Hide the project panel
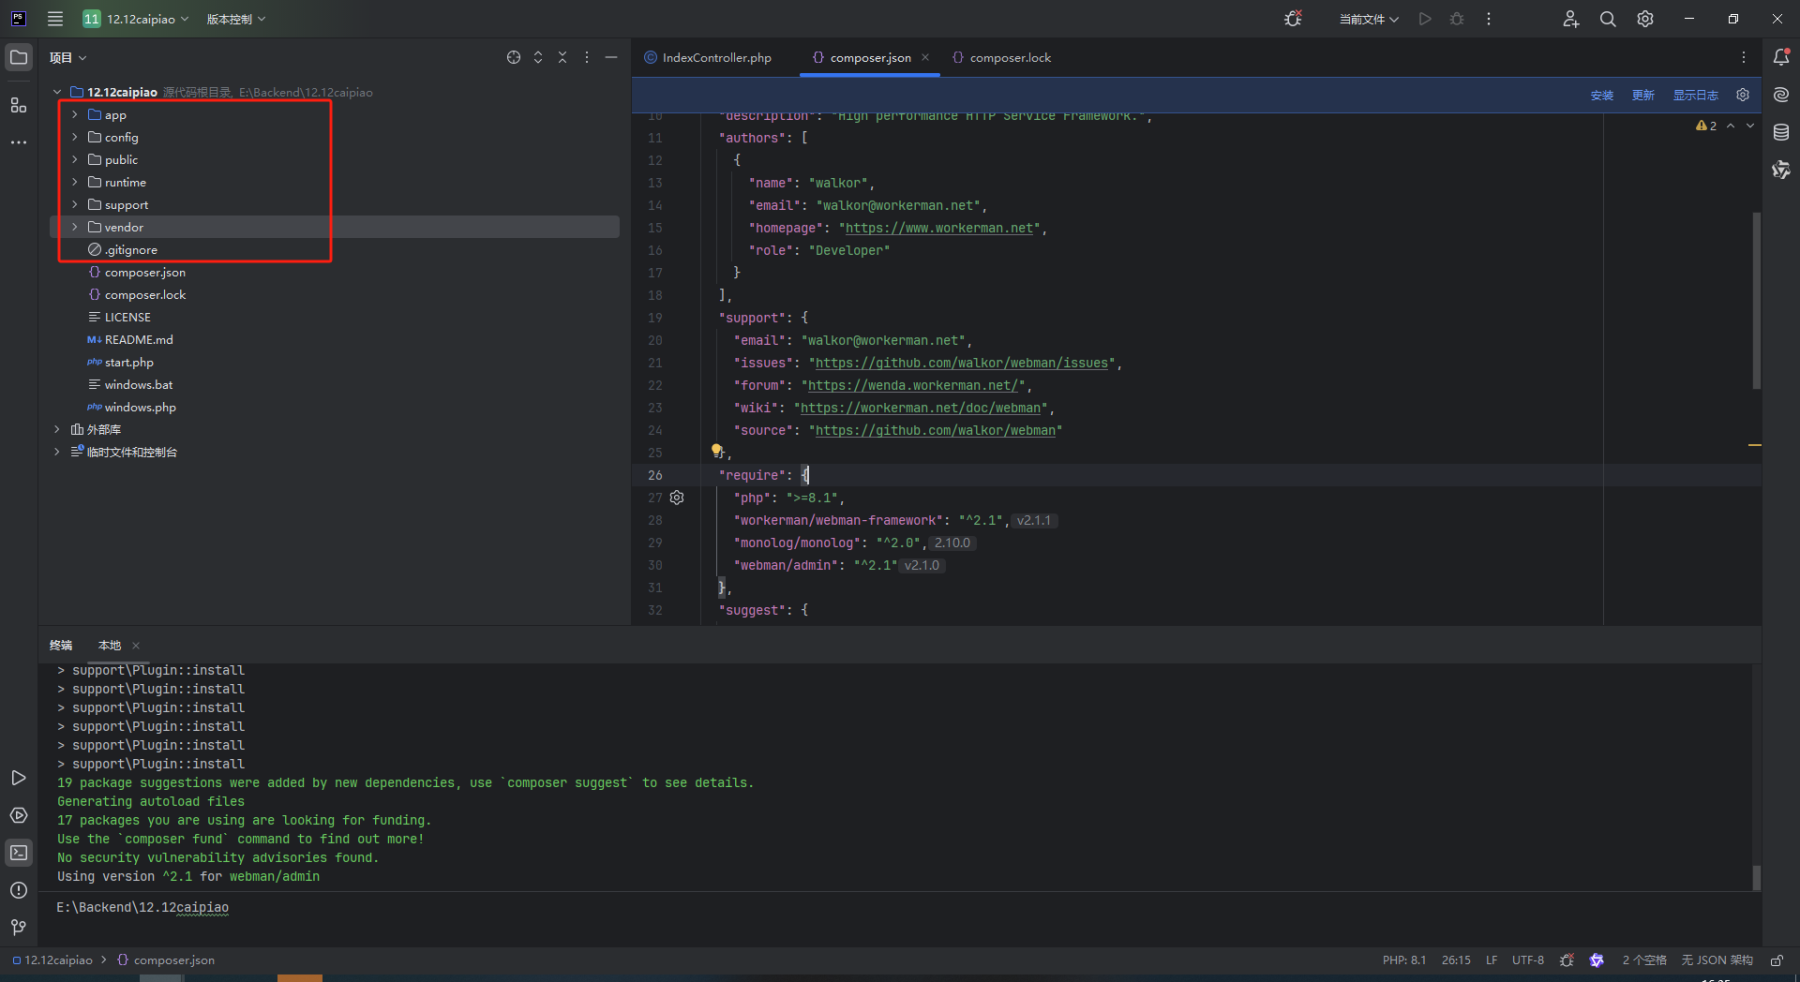The image size is (1800, 982). click(611, 58)
